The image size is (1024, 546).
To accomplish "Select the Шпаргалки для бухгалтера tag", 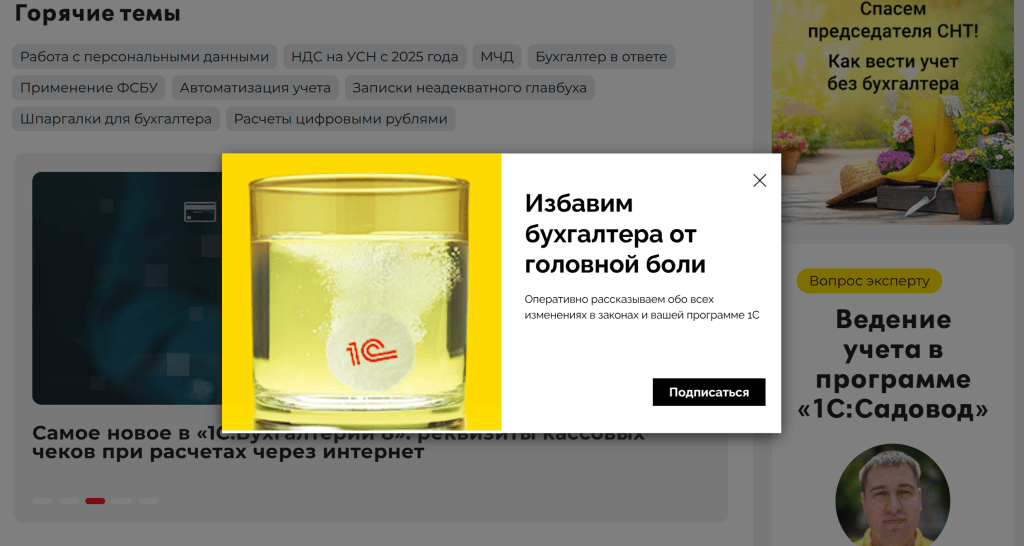I will point(116,119).
